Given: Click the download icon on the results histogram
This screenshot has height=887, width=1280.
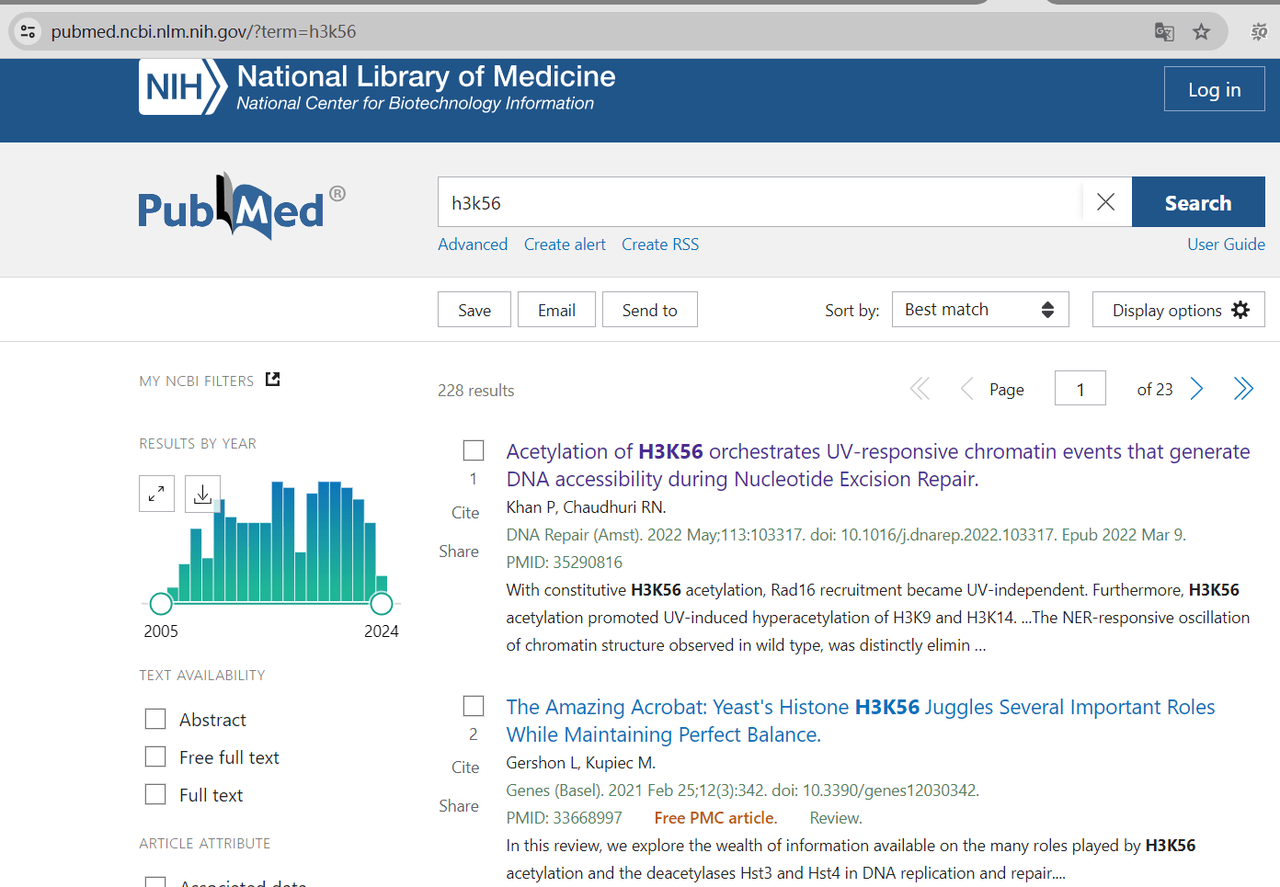Looking at the screenshot, I should tap(202, 493).
